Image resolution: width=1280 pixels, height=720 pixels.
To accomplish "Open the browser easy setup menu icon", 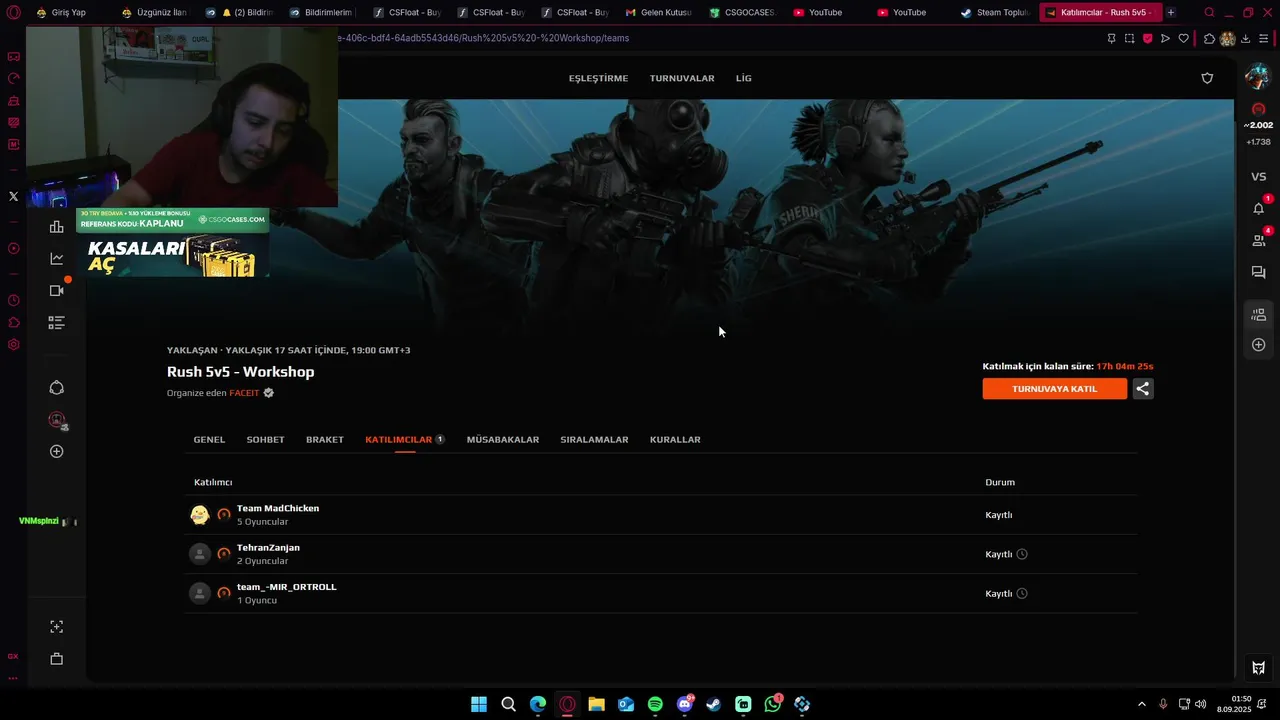I will (1263, 38).
